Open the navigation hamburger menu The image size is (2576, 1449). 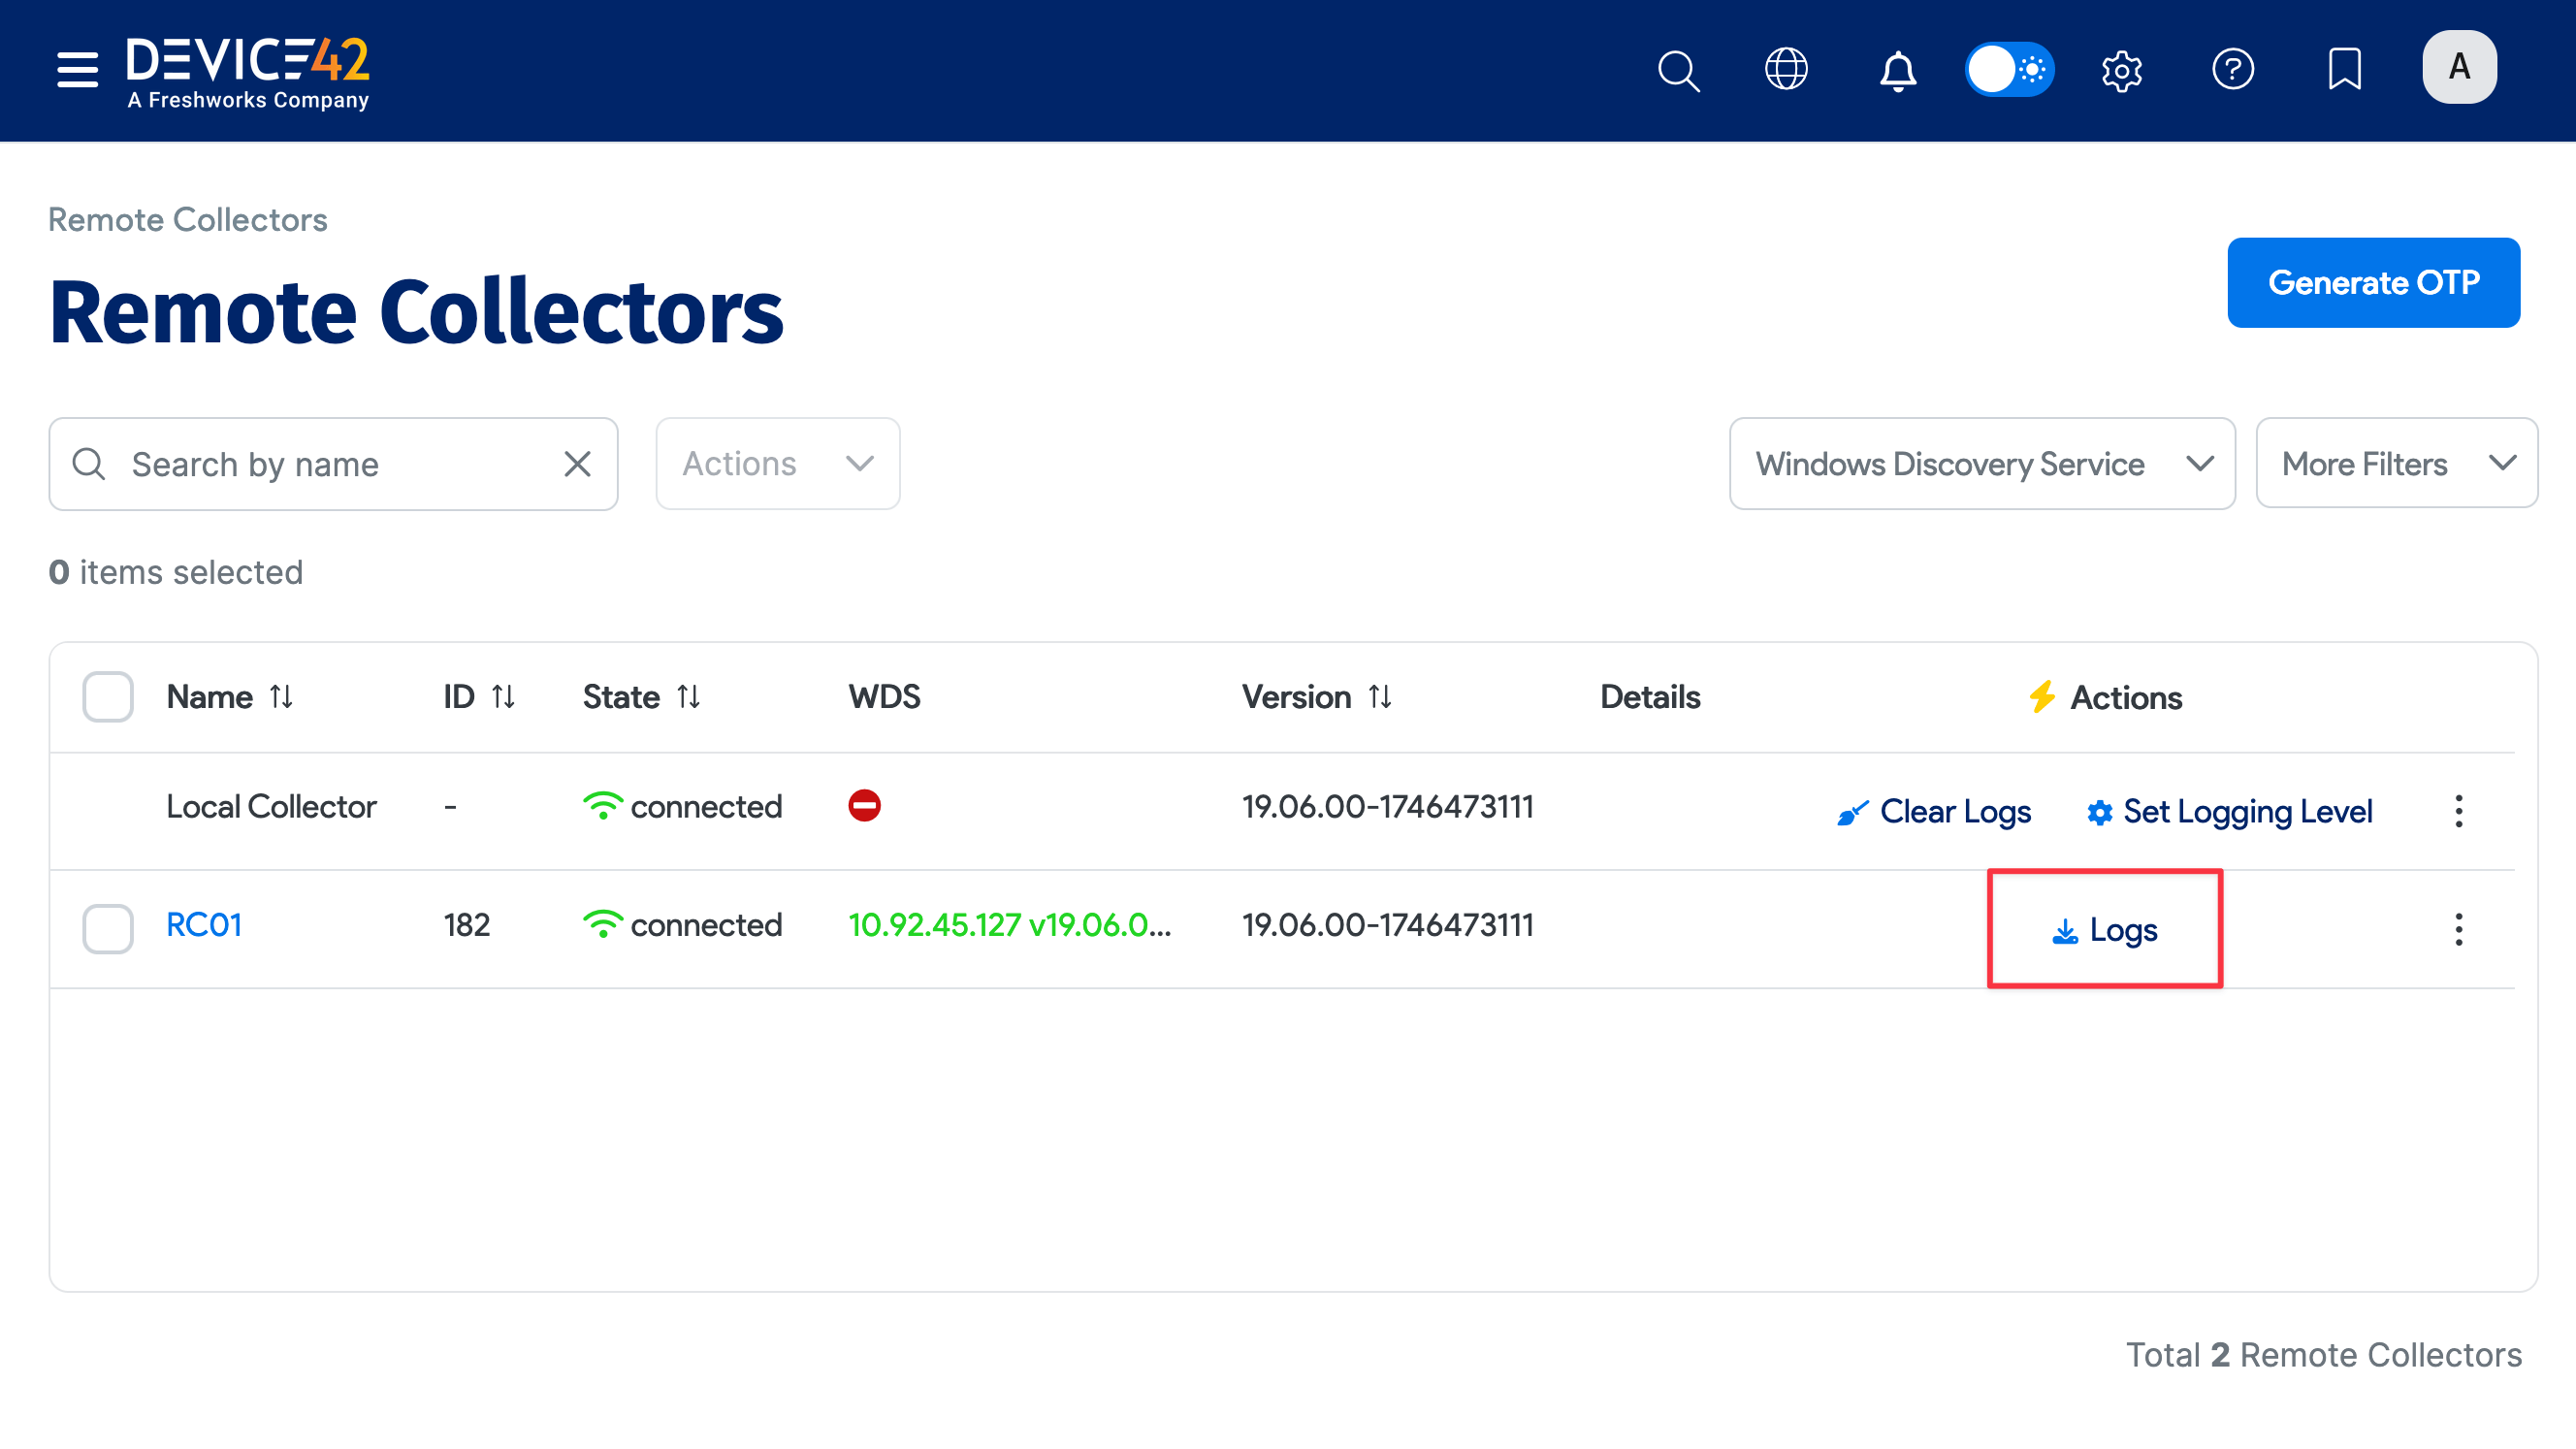pos(76,70)
